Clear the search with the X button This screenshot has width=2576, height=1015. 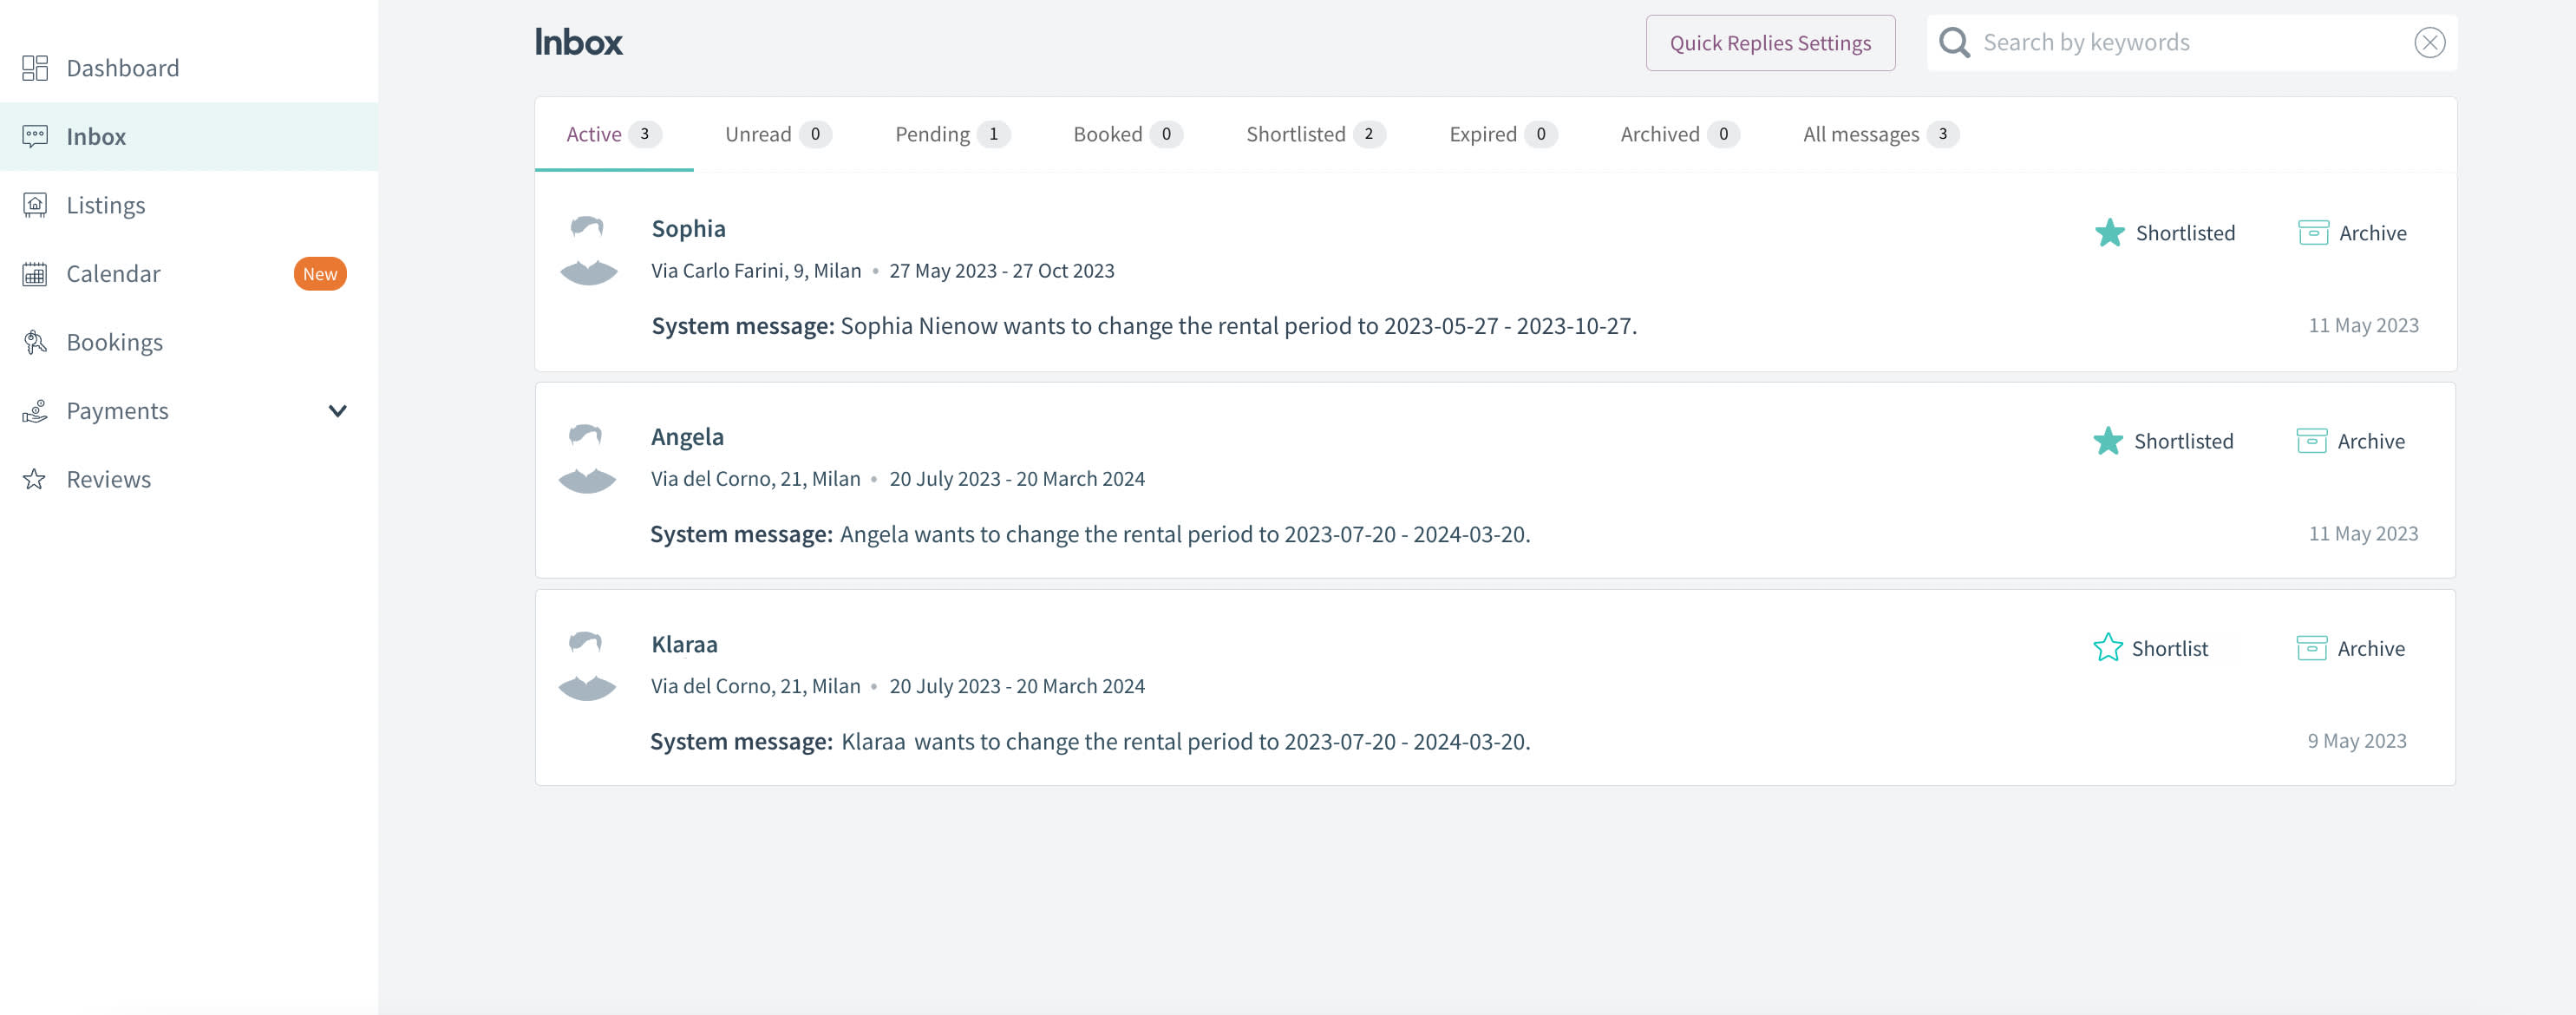(2429, 43)
